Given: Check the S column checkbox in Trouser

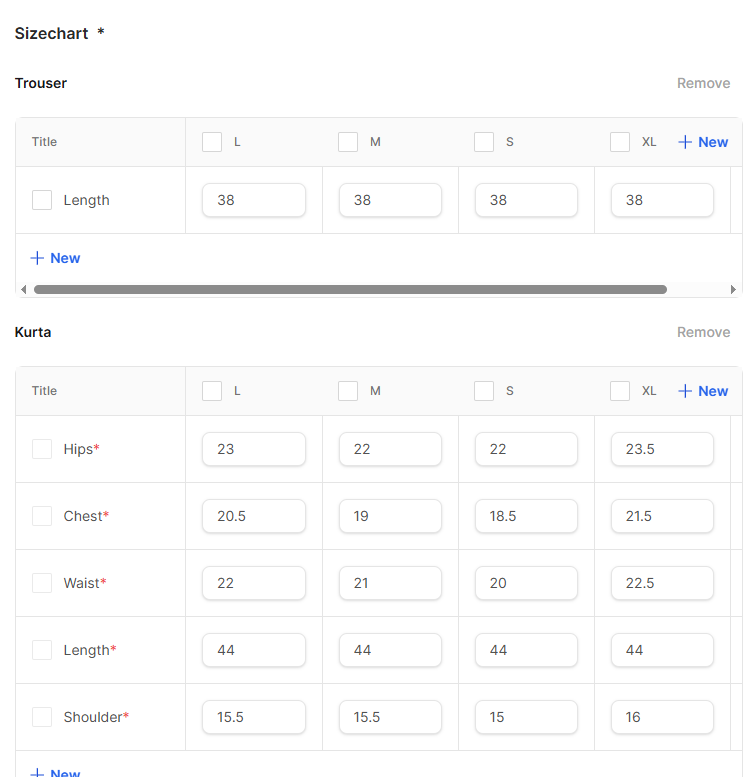Looking at the screenshot, I should (484, 142).
